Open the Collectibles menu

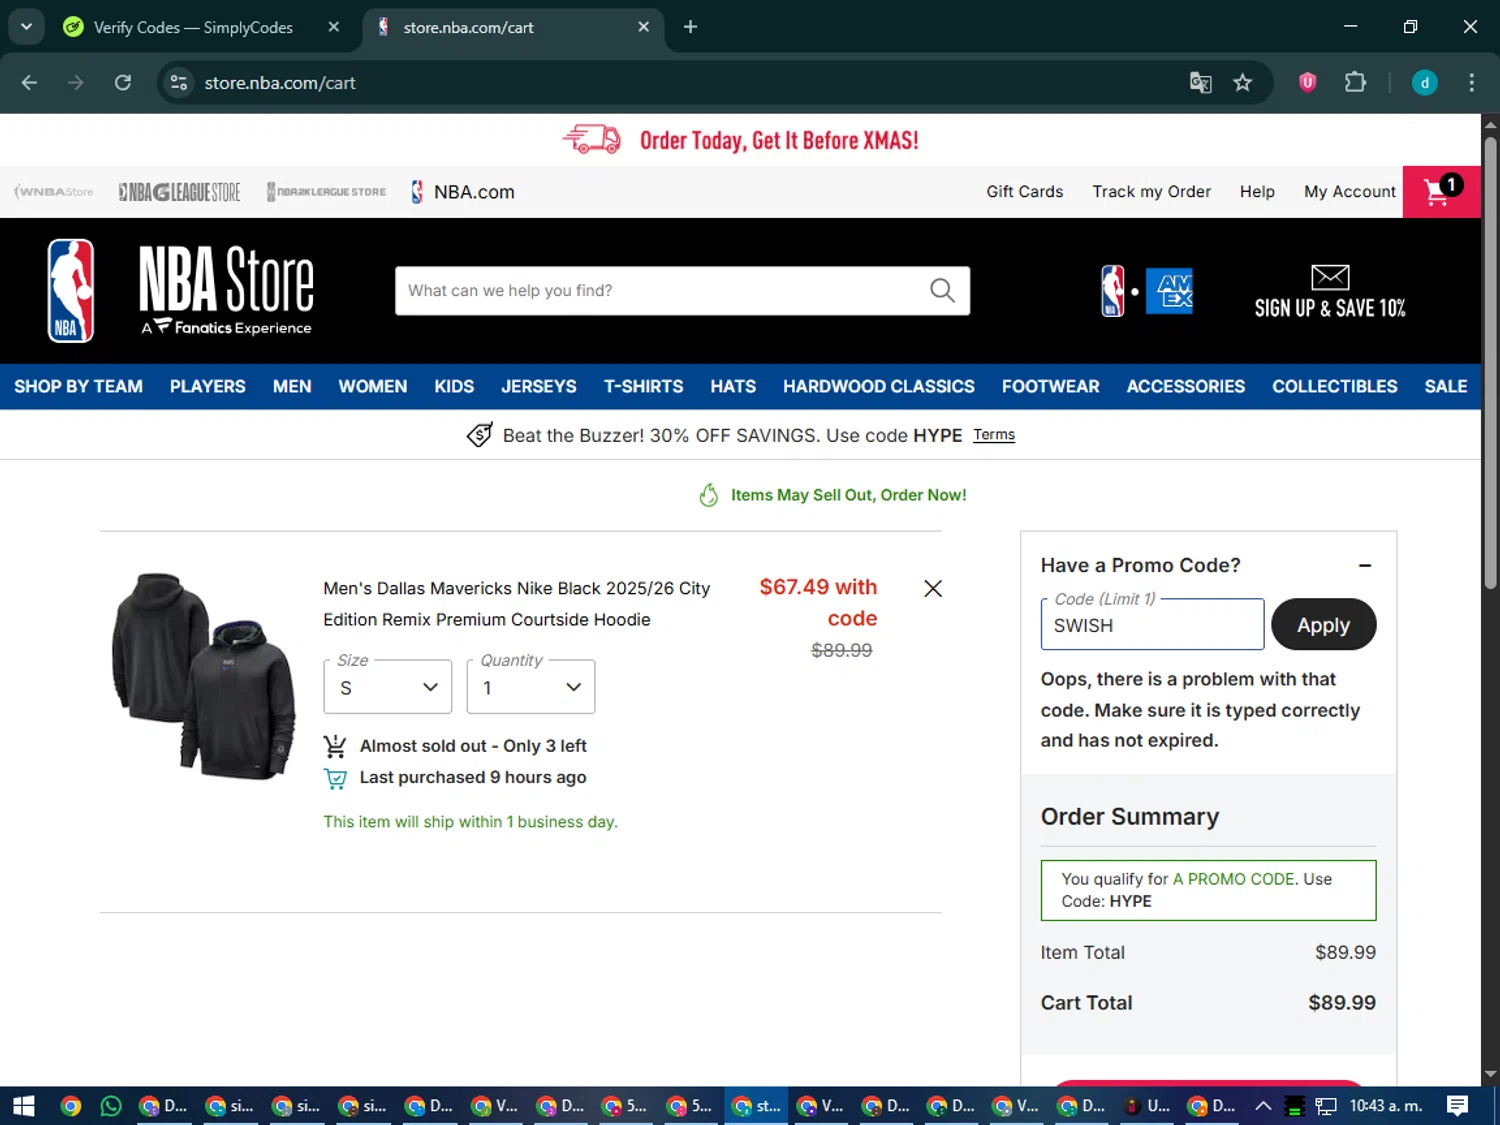click(x=1334, y=387)
